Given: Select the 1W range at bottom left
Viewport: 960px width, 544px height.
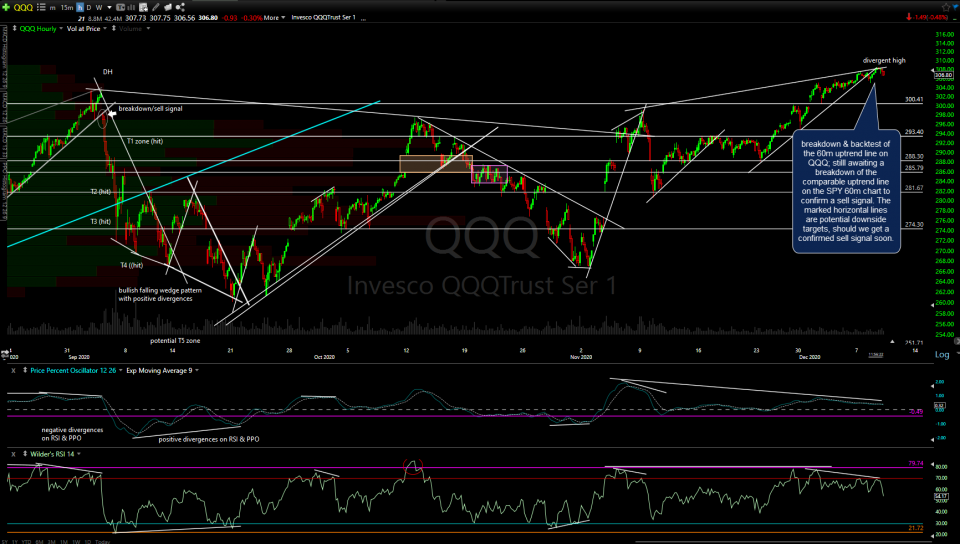Looking at the screenshot, I should tap(76, 542).
